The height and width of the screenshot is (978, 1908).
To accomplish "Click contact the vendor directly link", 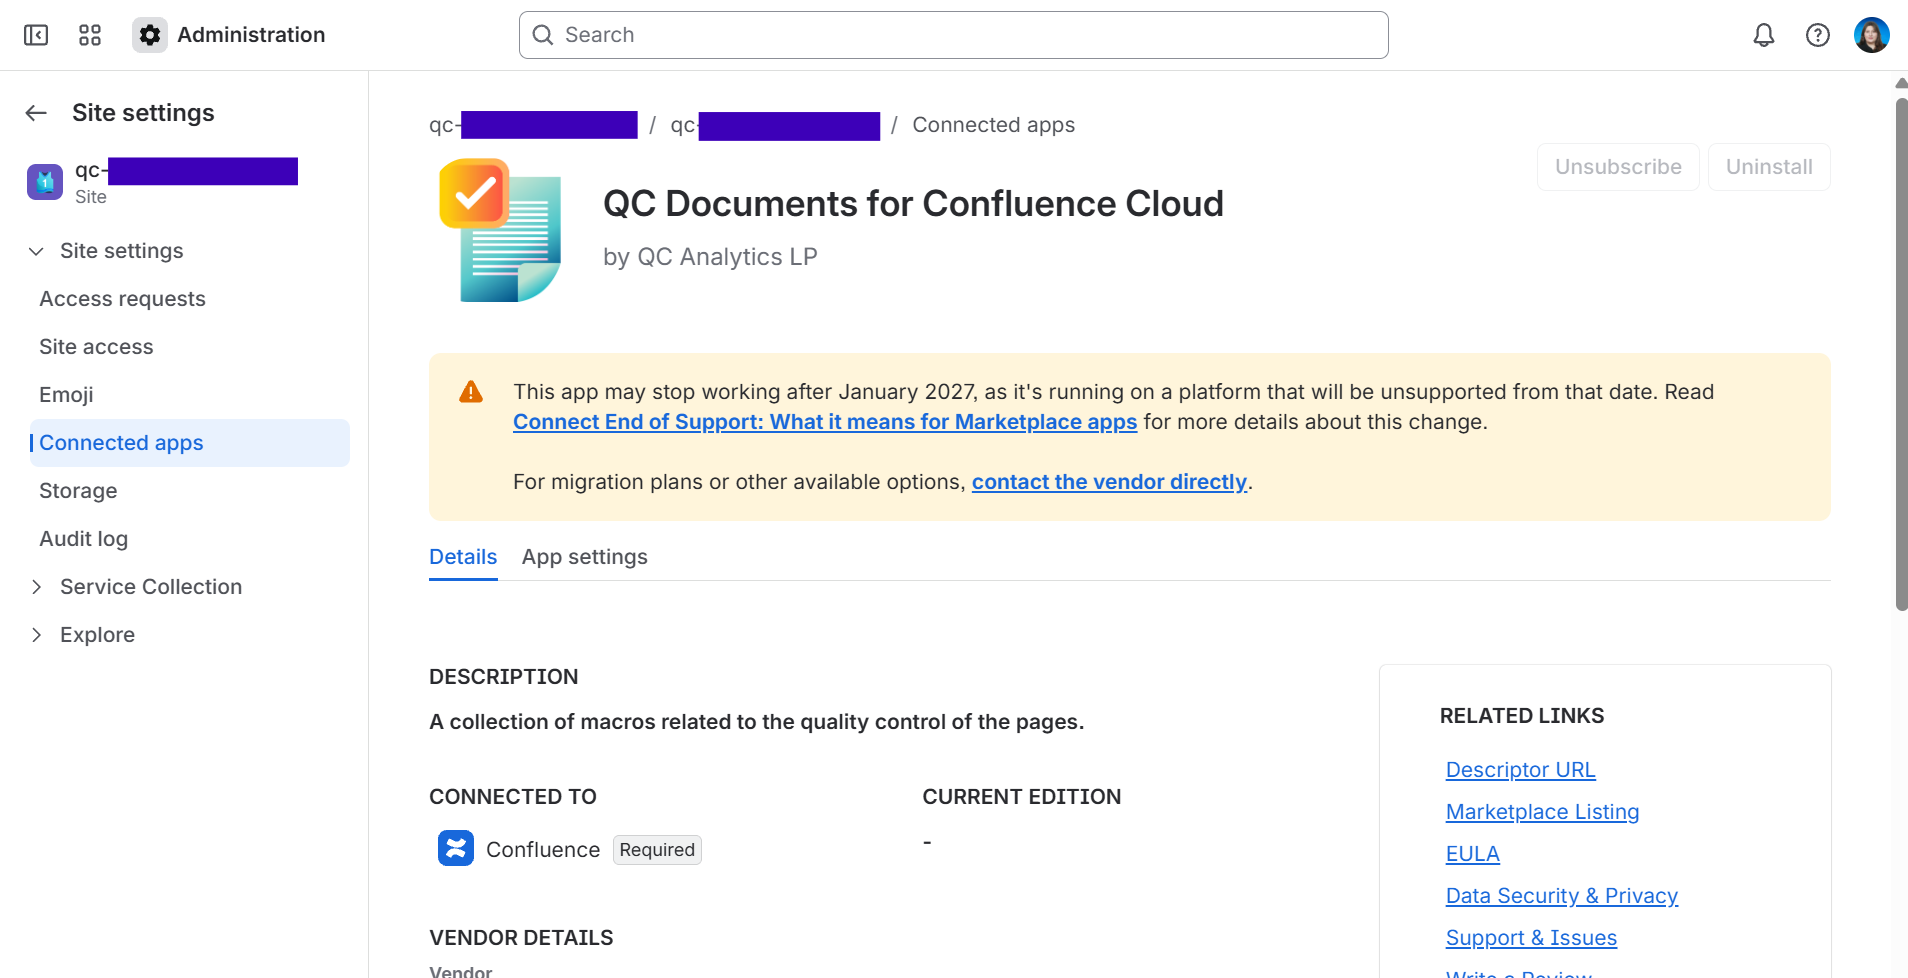I will (x=1109, y=482).
